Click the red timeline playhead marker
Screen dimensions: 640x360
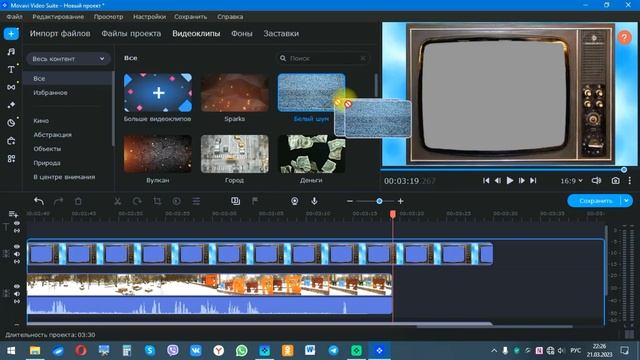(393, 214)
